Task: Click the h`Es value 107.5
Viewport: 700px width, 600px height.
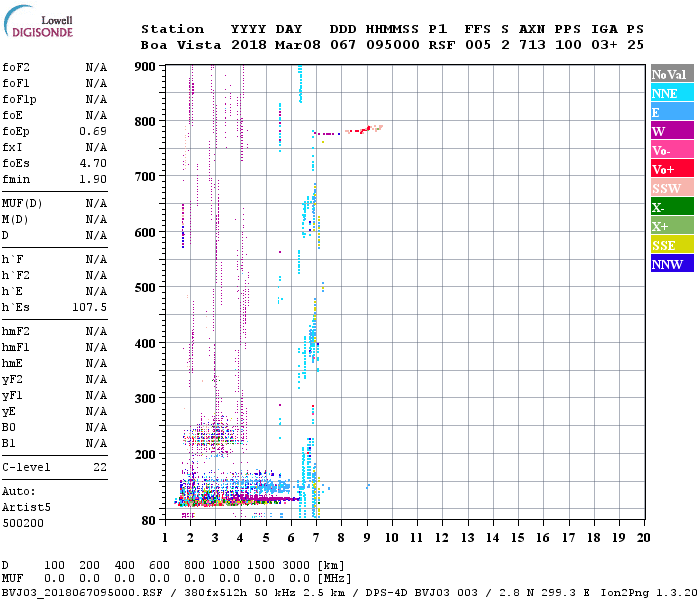Action: coord(89,307)
